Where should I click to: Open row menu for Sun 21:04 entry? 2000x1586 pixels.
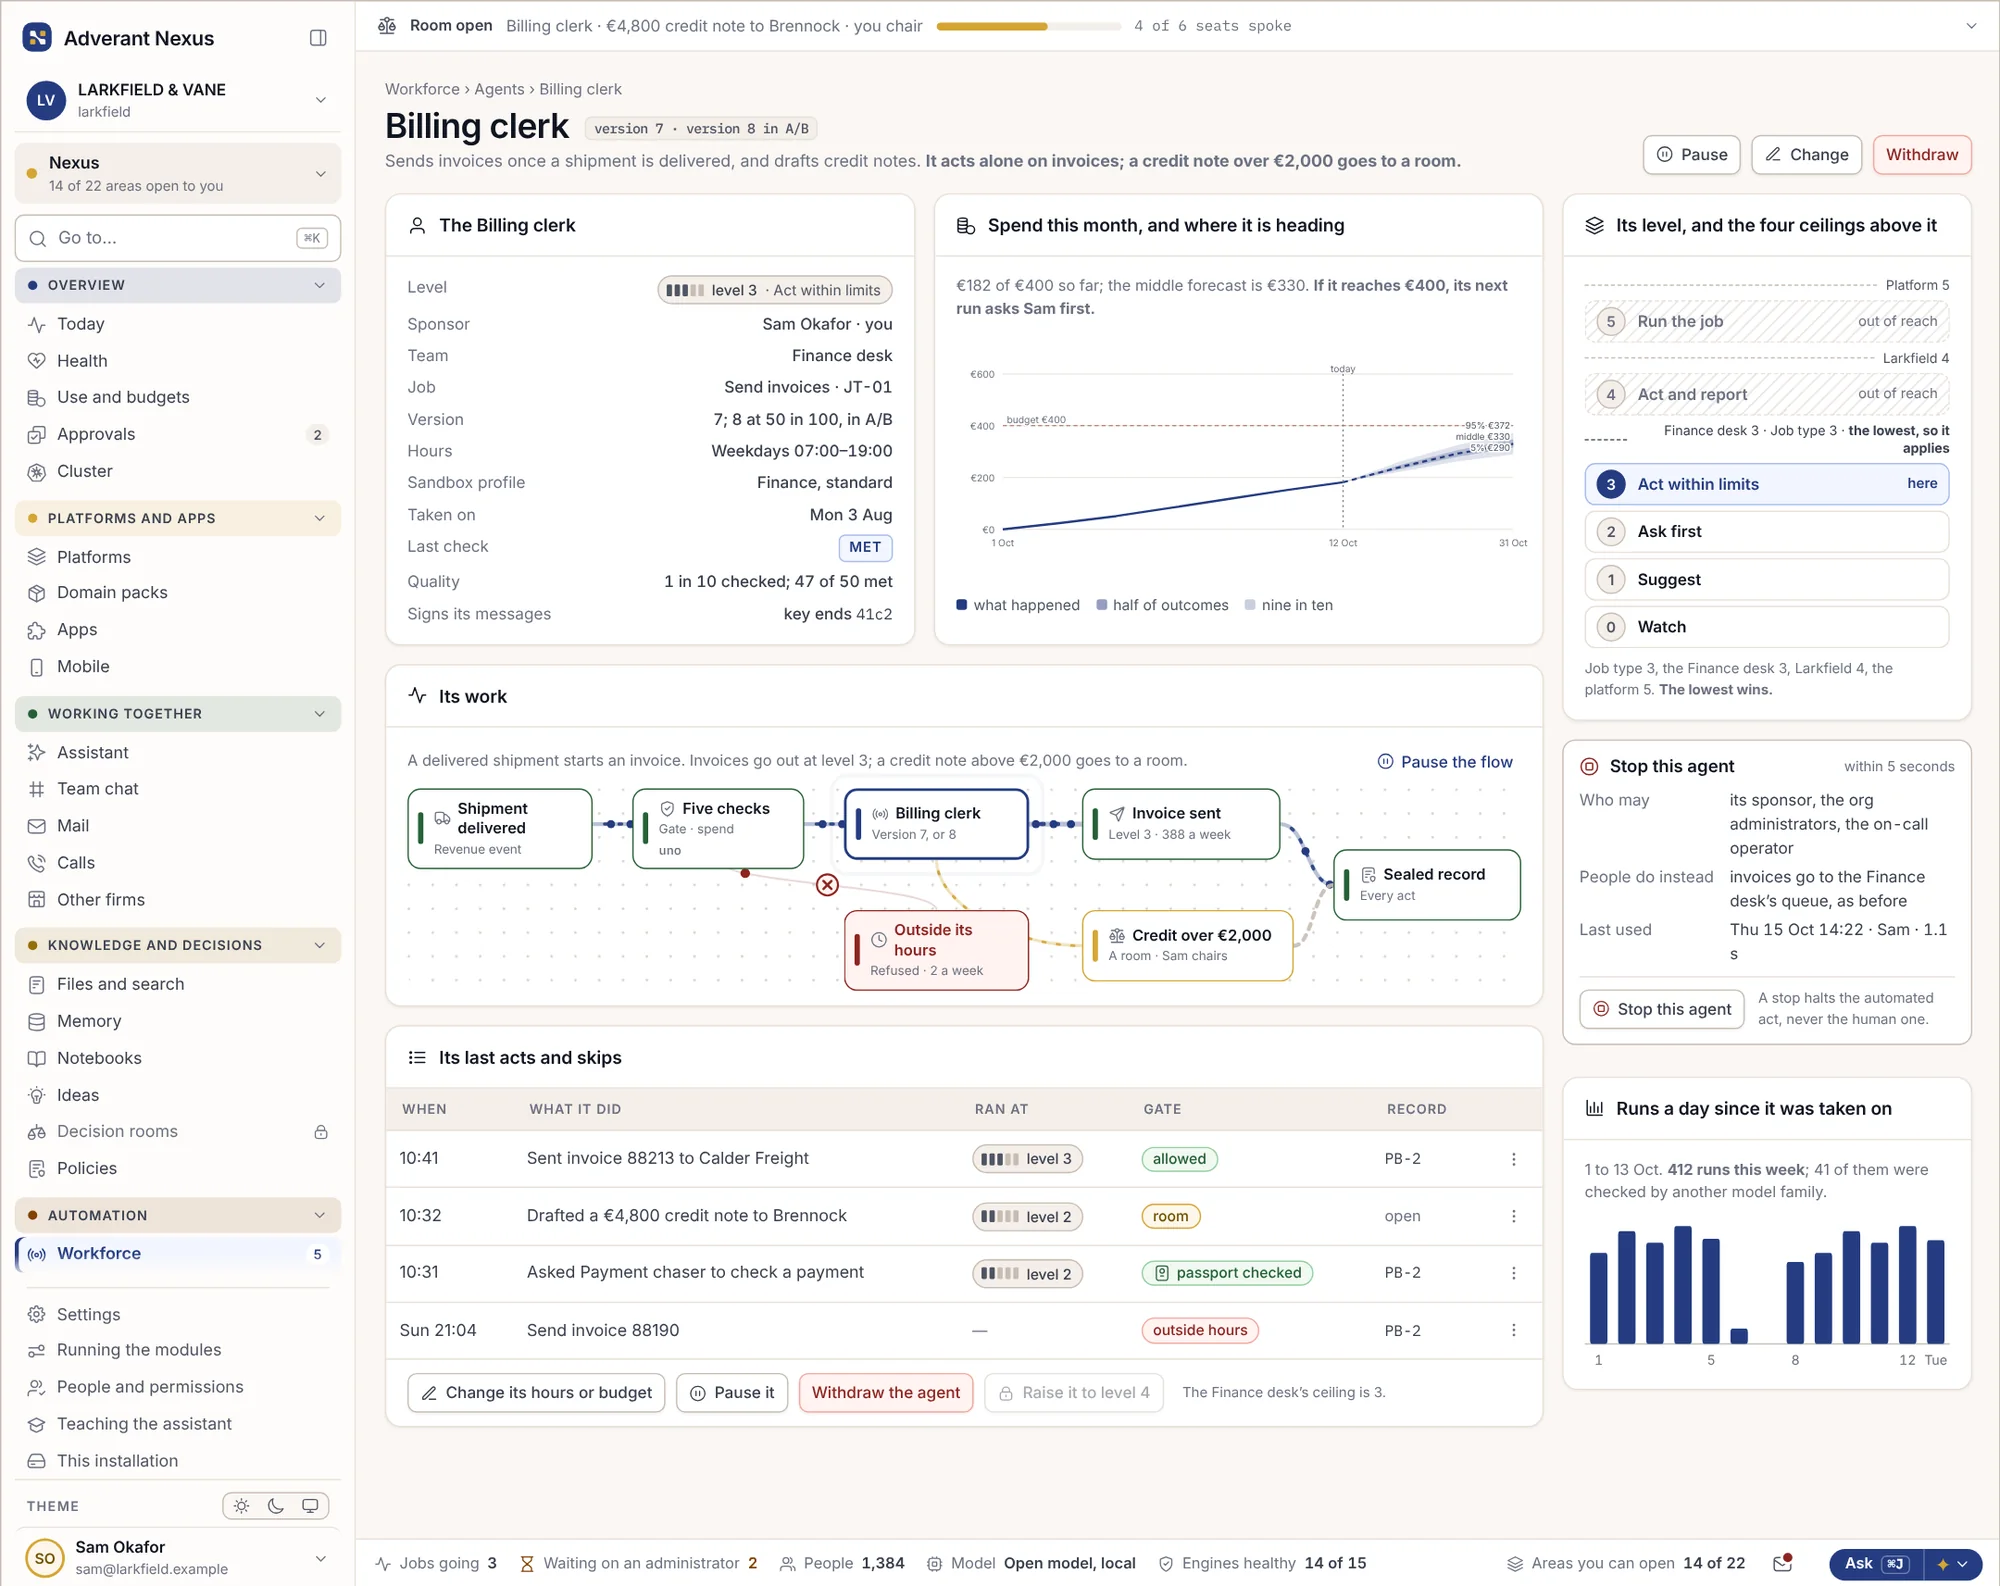click(1514, 1331)
